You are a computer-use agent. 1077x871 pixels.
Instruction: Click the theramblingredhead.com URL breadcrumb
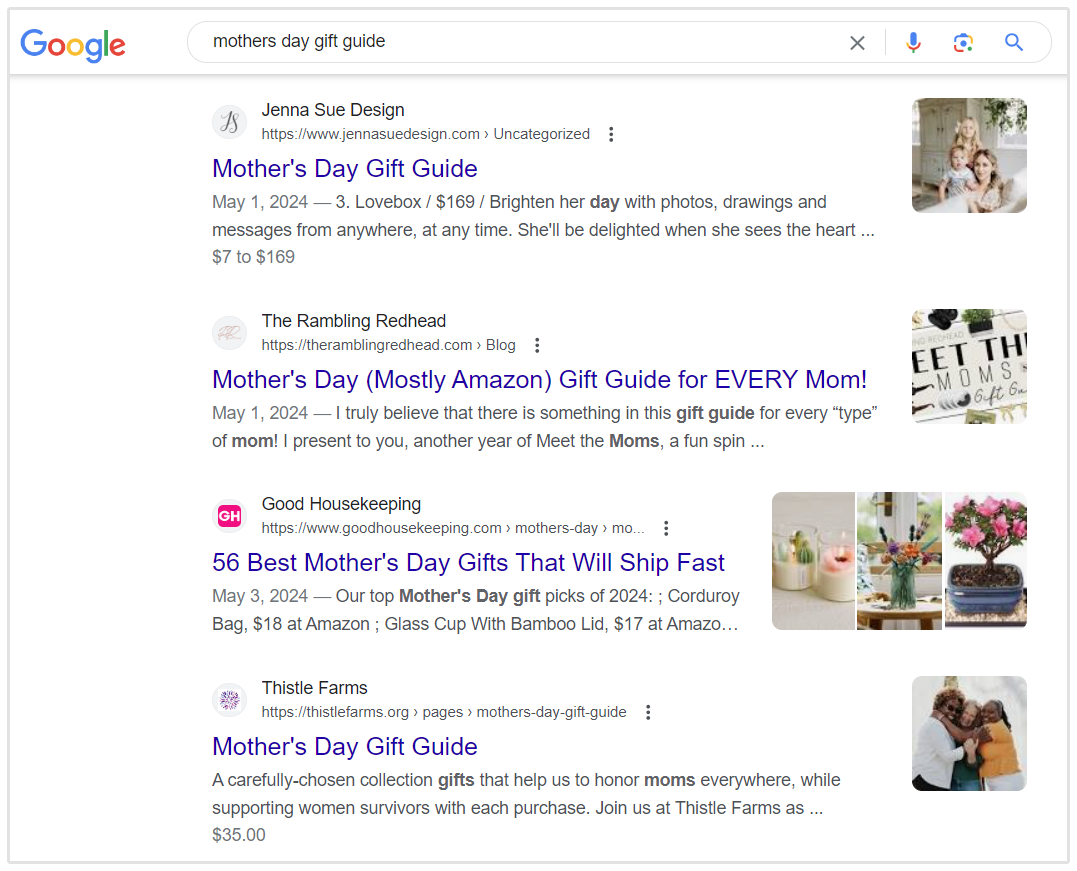click(388, 345)
